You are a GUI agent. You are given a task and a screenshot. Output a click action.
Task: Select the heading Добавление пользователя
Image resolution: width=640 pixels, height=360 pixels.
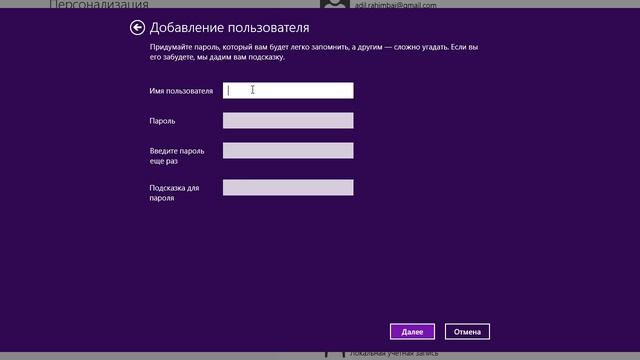tap(229, 28)
